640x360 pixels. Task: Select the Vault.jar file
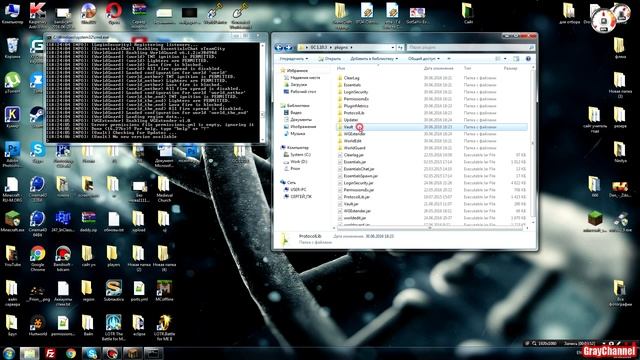tap(351, 204)
